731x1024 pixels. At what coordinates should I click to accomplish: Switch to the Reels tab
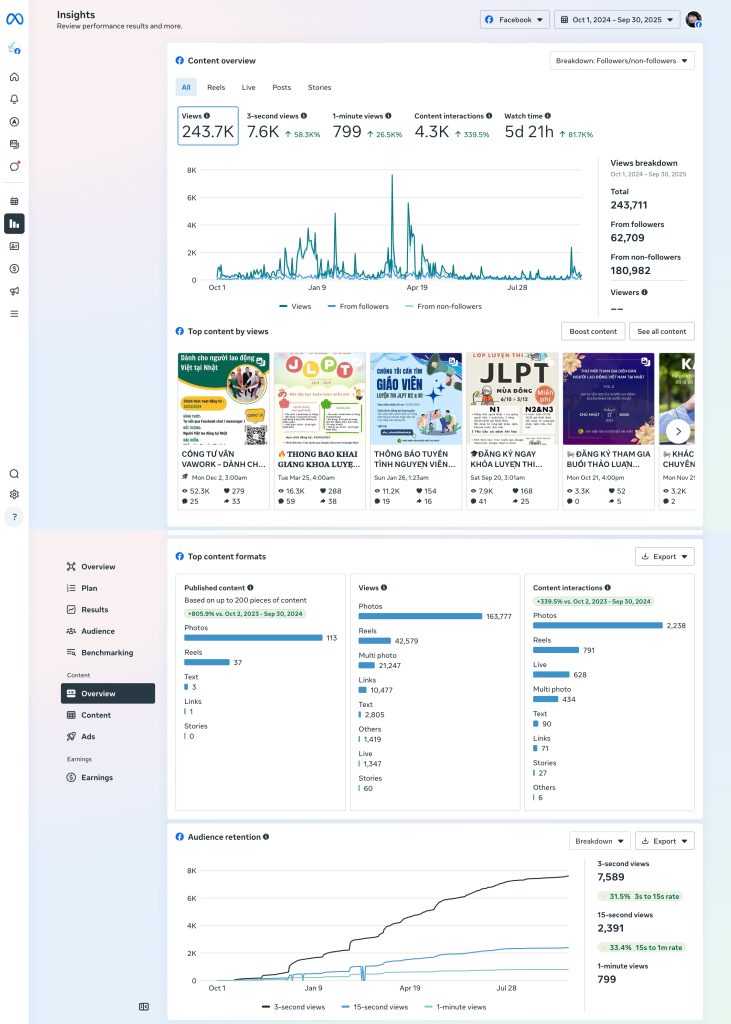tap(216, 88)
